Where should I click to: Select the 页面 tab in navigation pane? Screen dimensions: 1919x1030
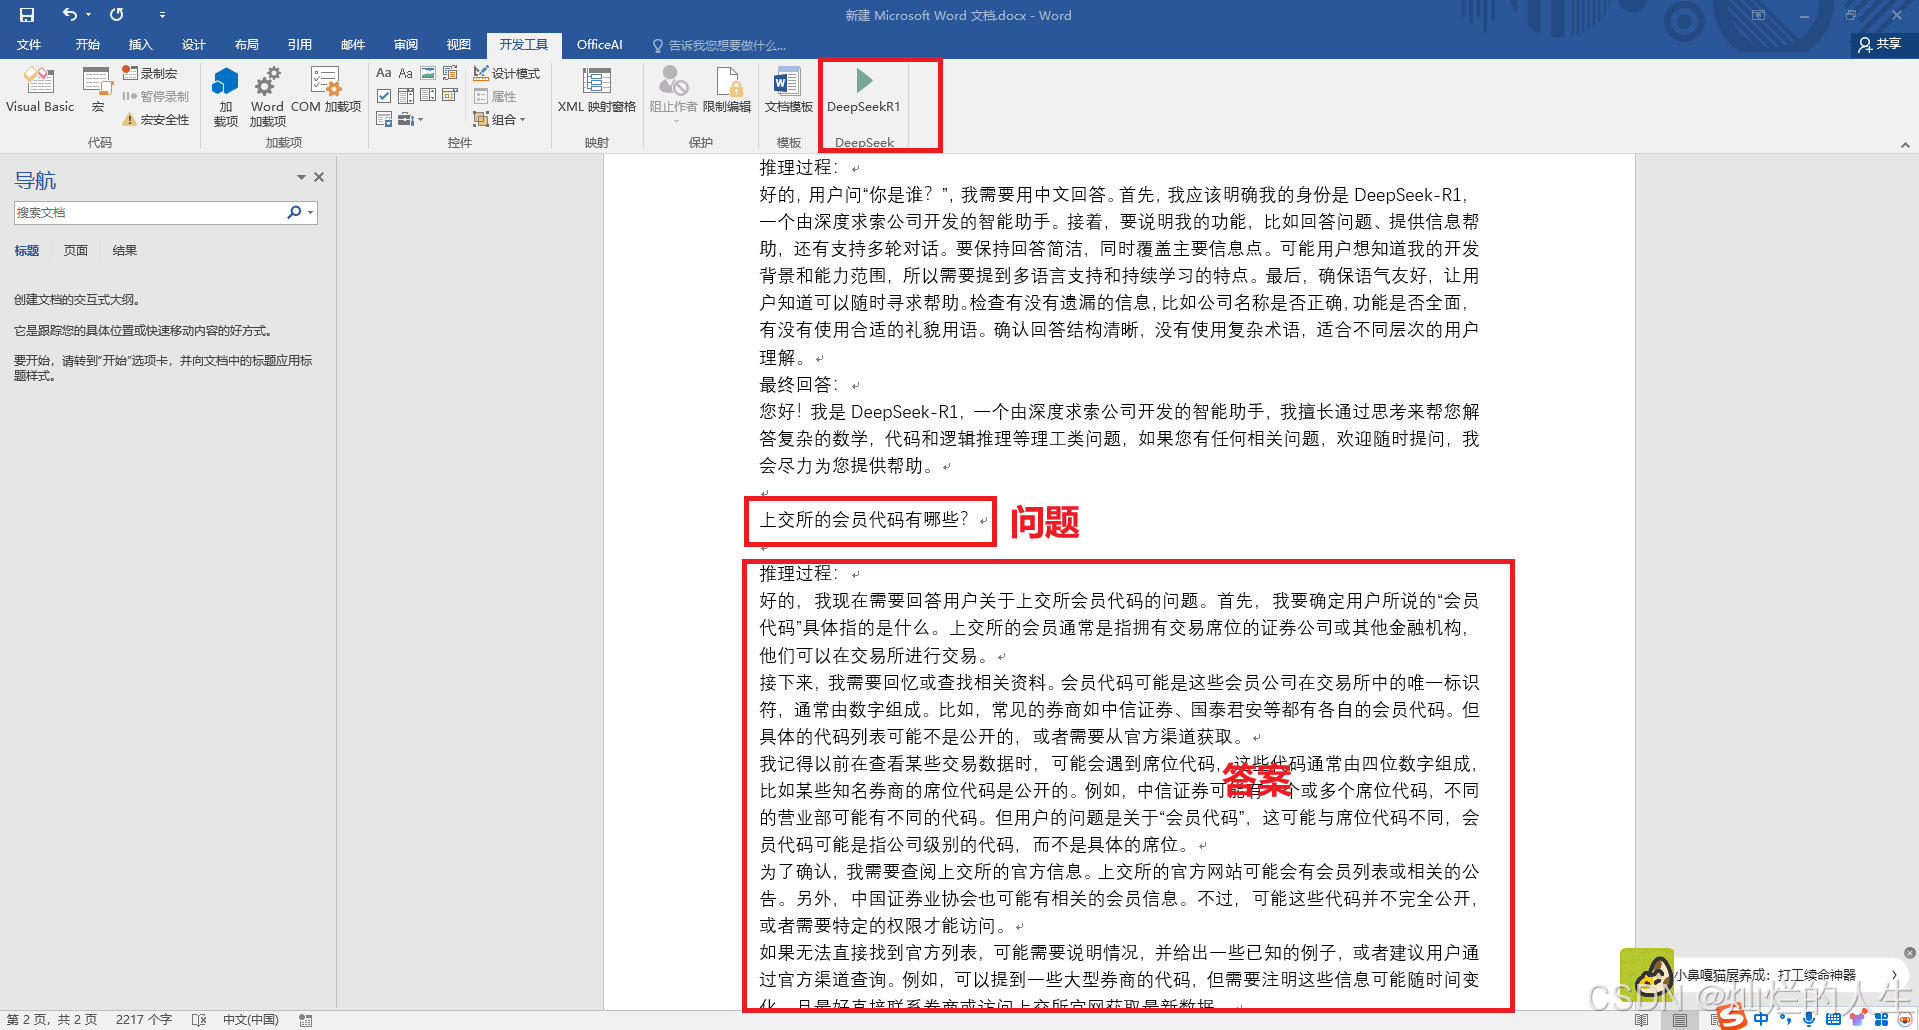click(x=76, y=250)
